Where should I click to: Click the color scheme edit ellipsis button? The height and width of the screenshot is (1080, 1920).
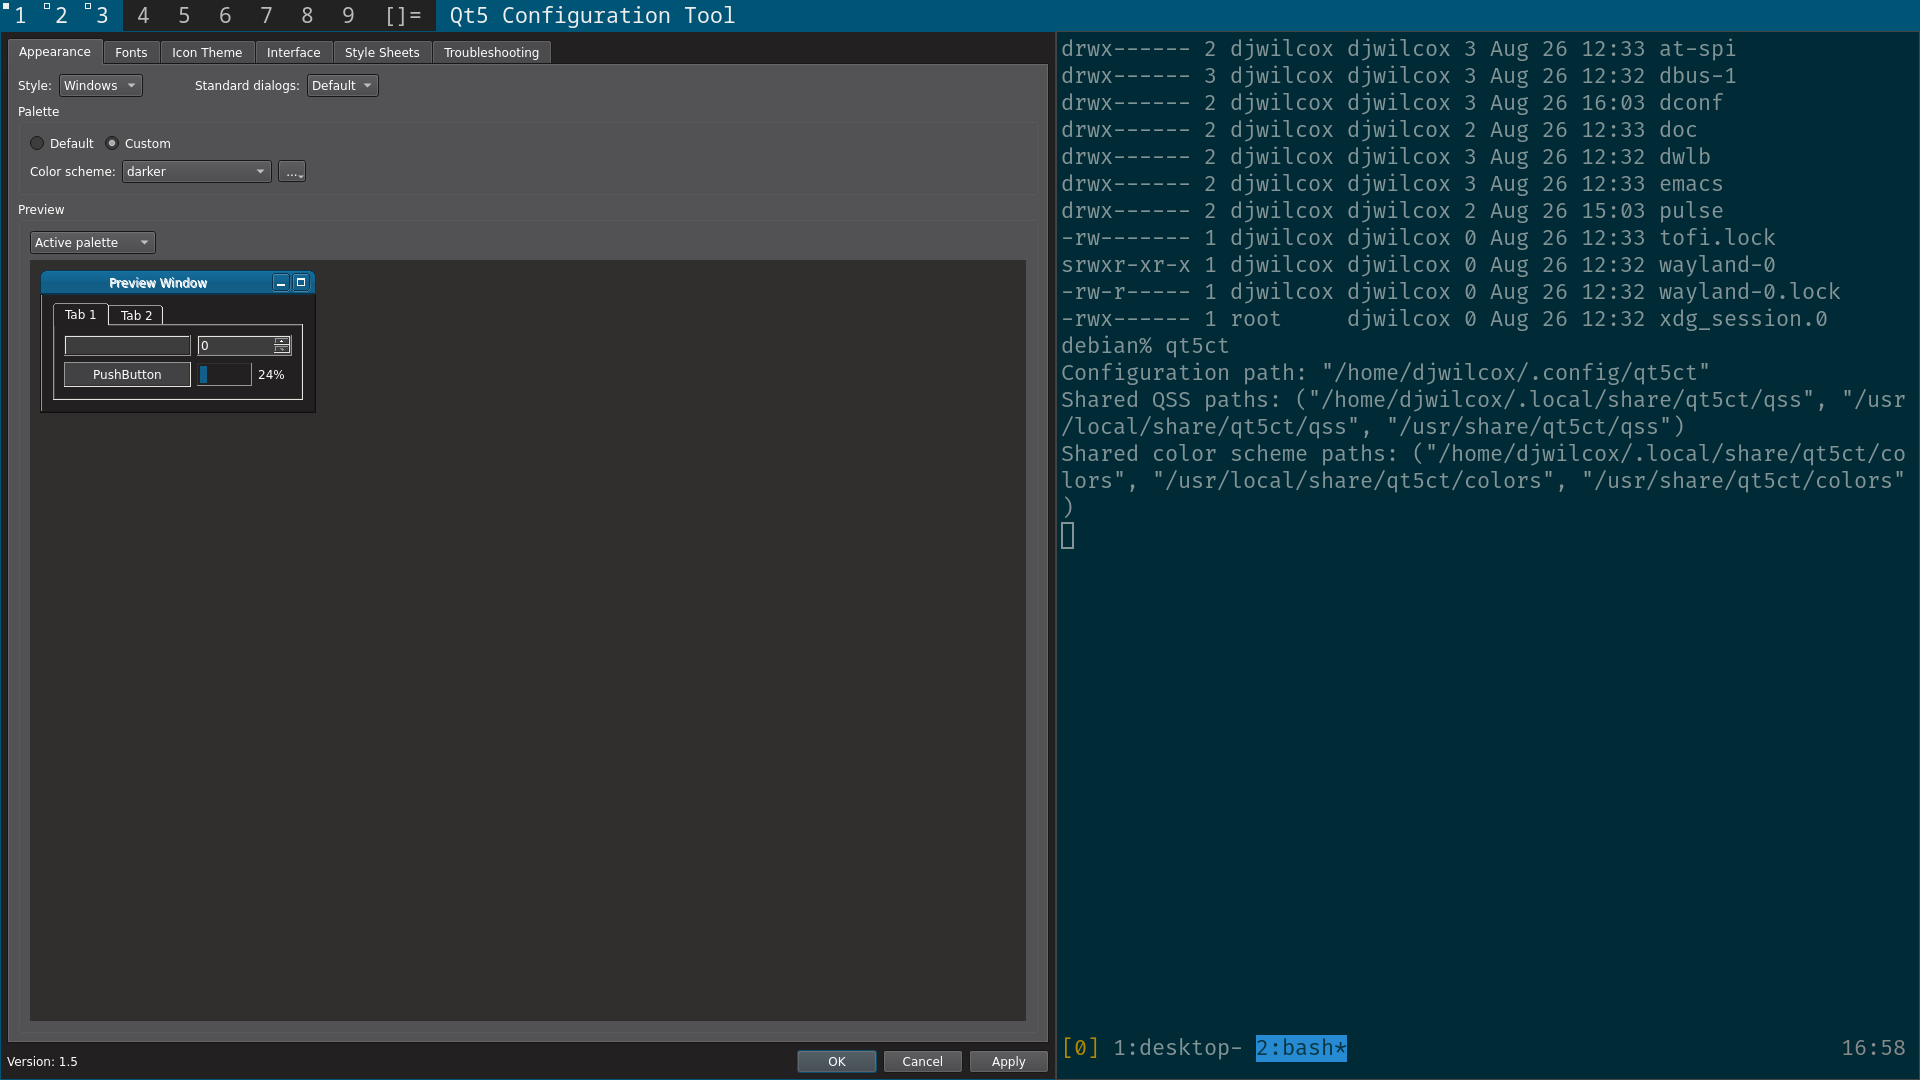[292, 172]
